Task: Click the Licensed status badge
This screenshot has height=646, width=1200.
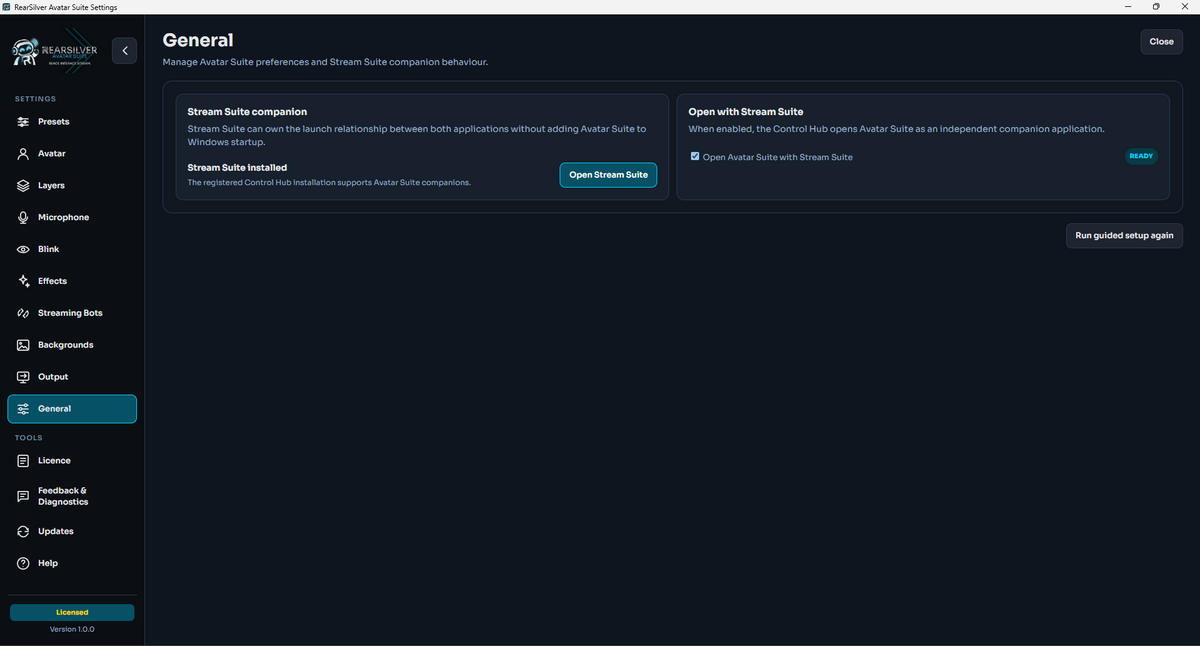Action: click(72, 612)
